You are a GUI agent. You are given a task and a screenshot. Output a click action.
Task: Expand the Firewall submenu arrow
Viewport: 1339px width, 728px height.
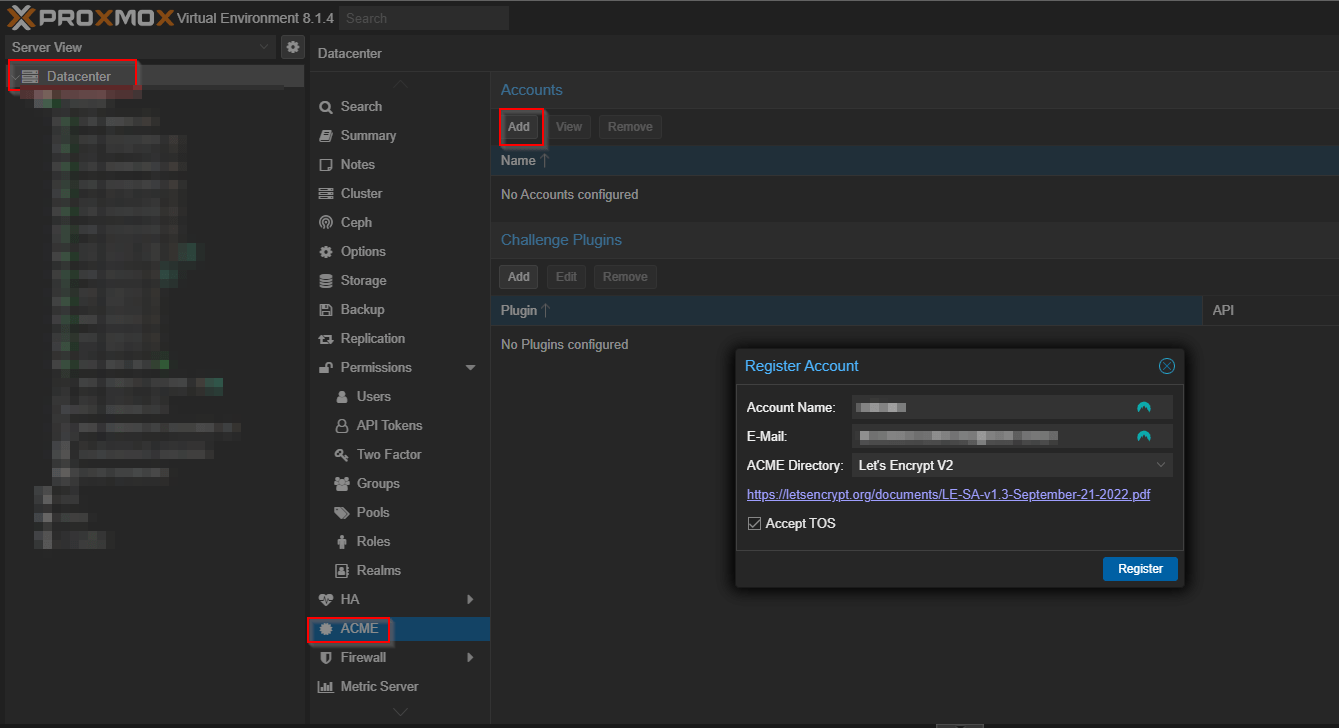471,657
